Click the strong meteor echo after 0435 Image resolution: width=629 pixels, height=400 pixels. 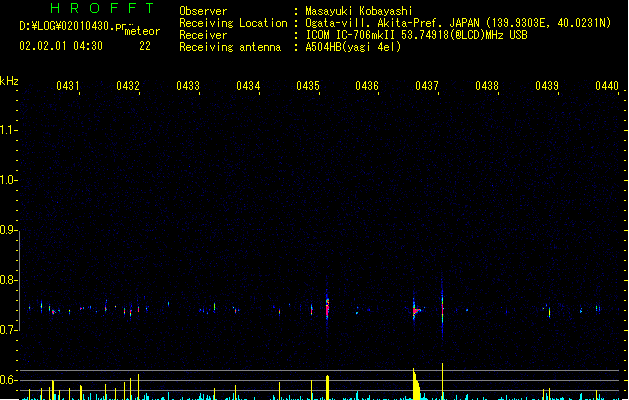pos(327,307)
